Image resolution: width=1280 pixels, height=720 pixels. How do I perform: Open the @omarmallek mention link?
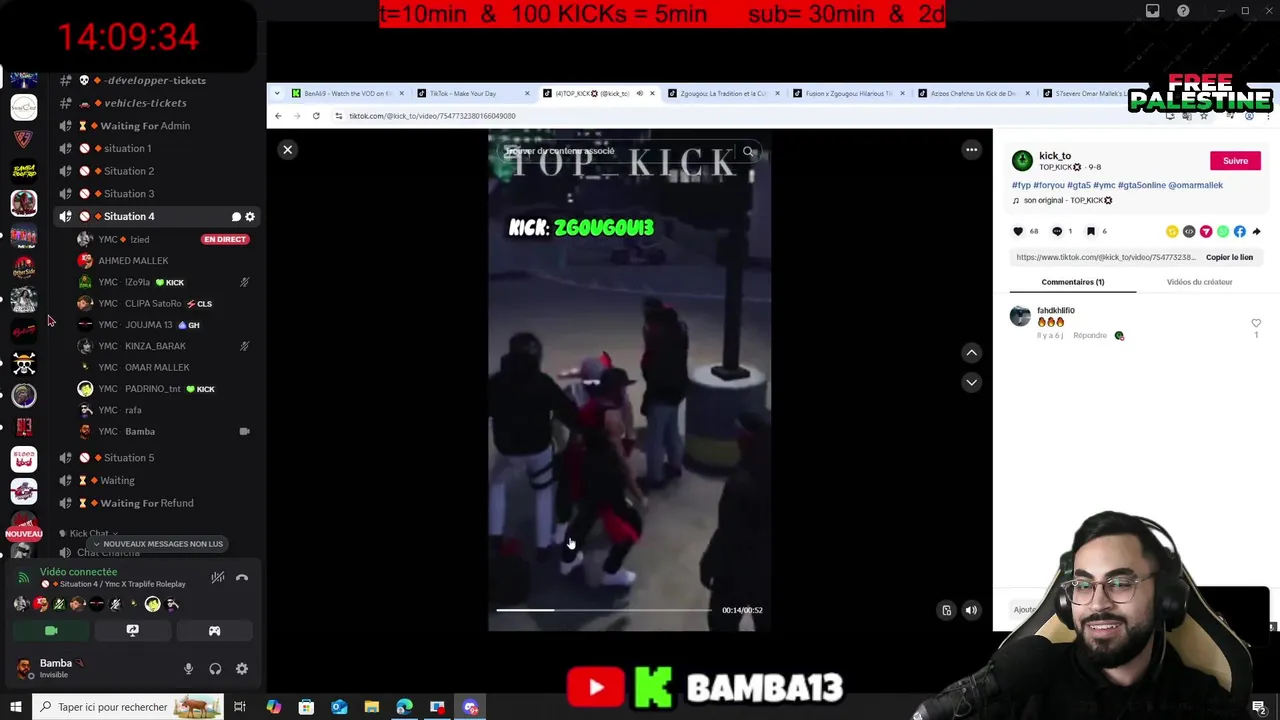(1195, 185)
